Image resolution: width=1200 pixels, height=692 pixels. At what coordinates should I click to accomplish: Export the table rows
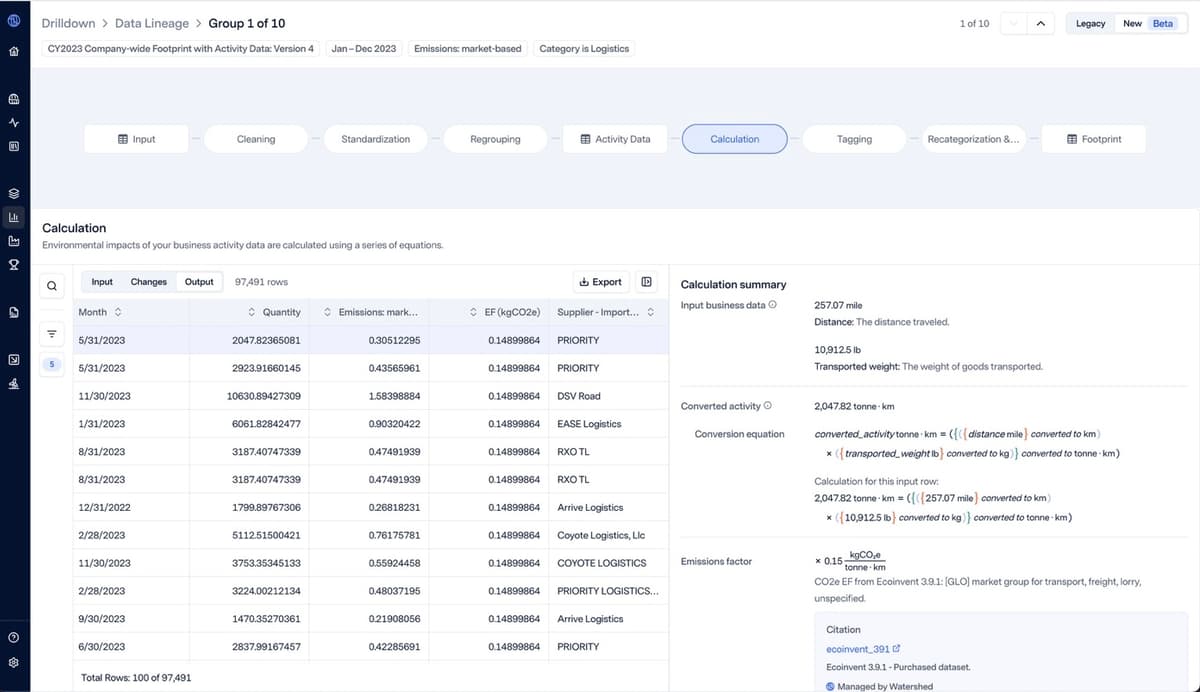(600, 282)
